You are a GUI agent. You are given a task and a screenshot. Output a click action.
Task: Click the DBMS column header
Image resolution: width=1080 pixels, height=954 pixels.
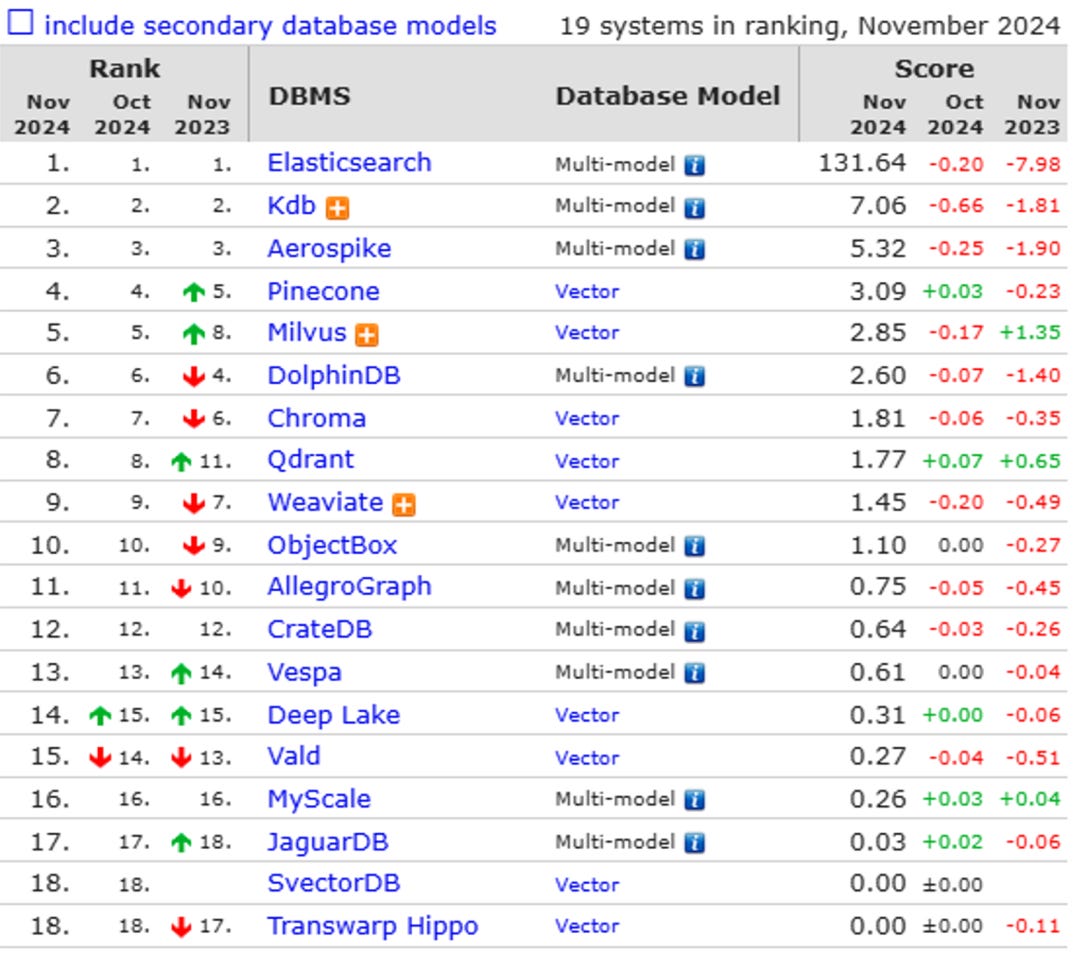click(x=310, y=96)
